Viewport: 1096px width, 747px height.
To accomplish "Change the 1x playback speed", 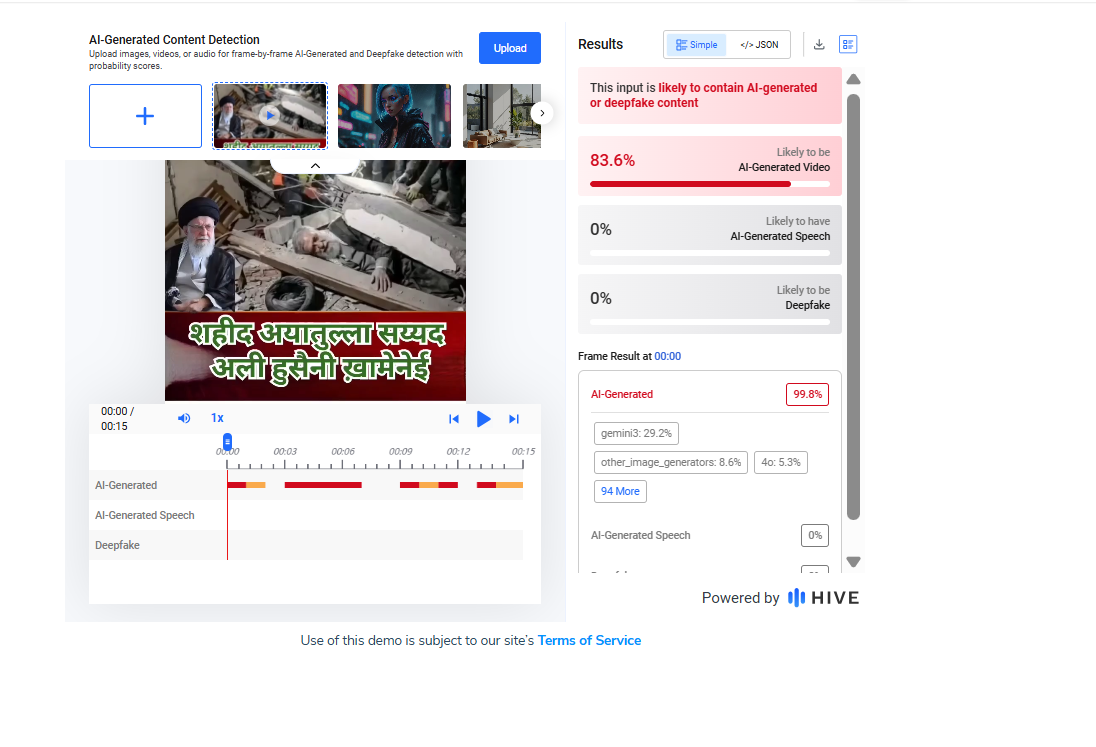I will tap(217, 418).
